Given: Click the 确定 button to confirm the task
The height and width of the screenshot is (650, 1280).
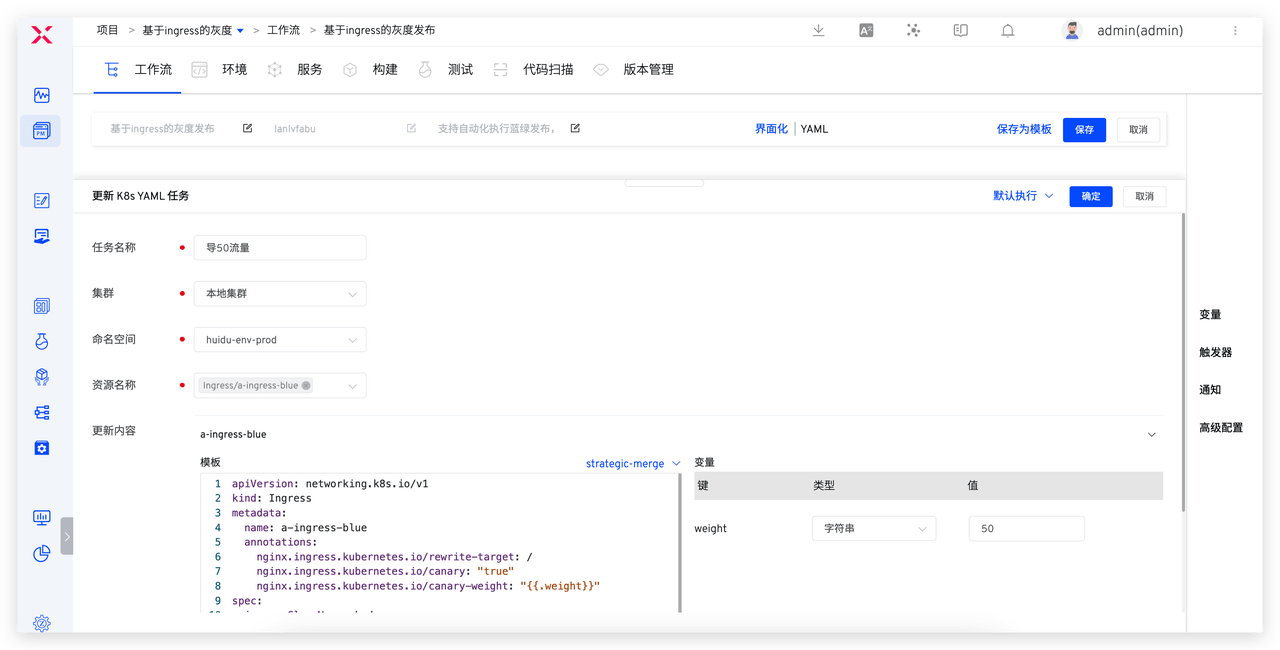Looking at the screenshot, I should 1090,196.
